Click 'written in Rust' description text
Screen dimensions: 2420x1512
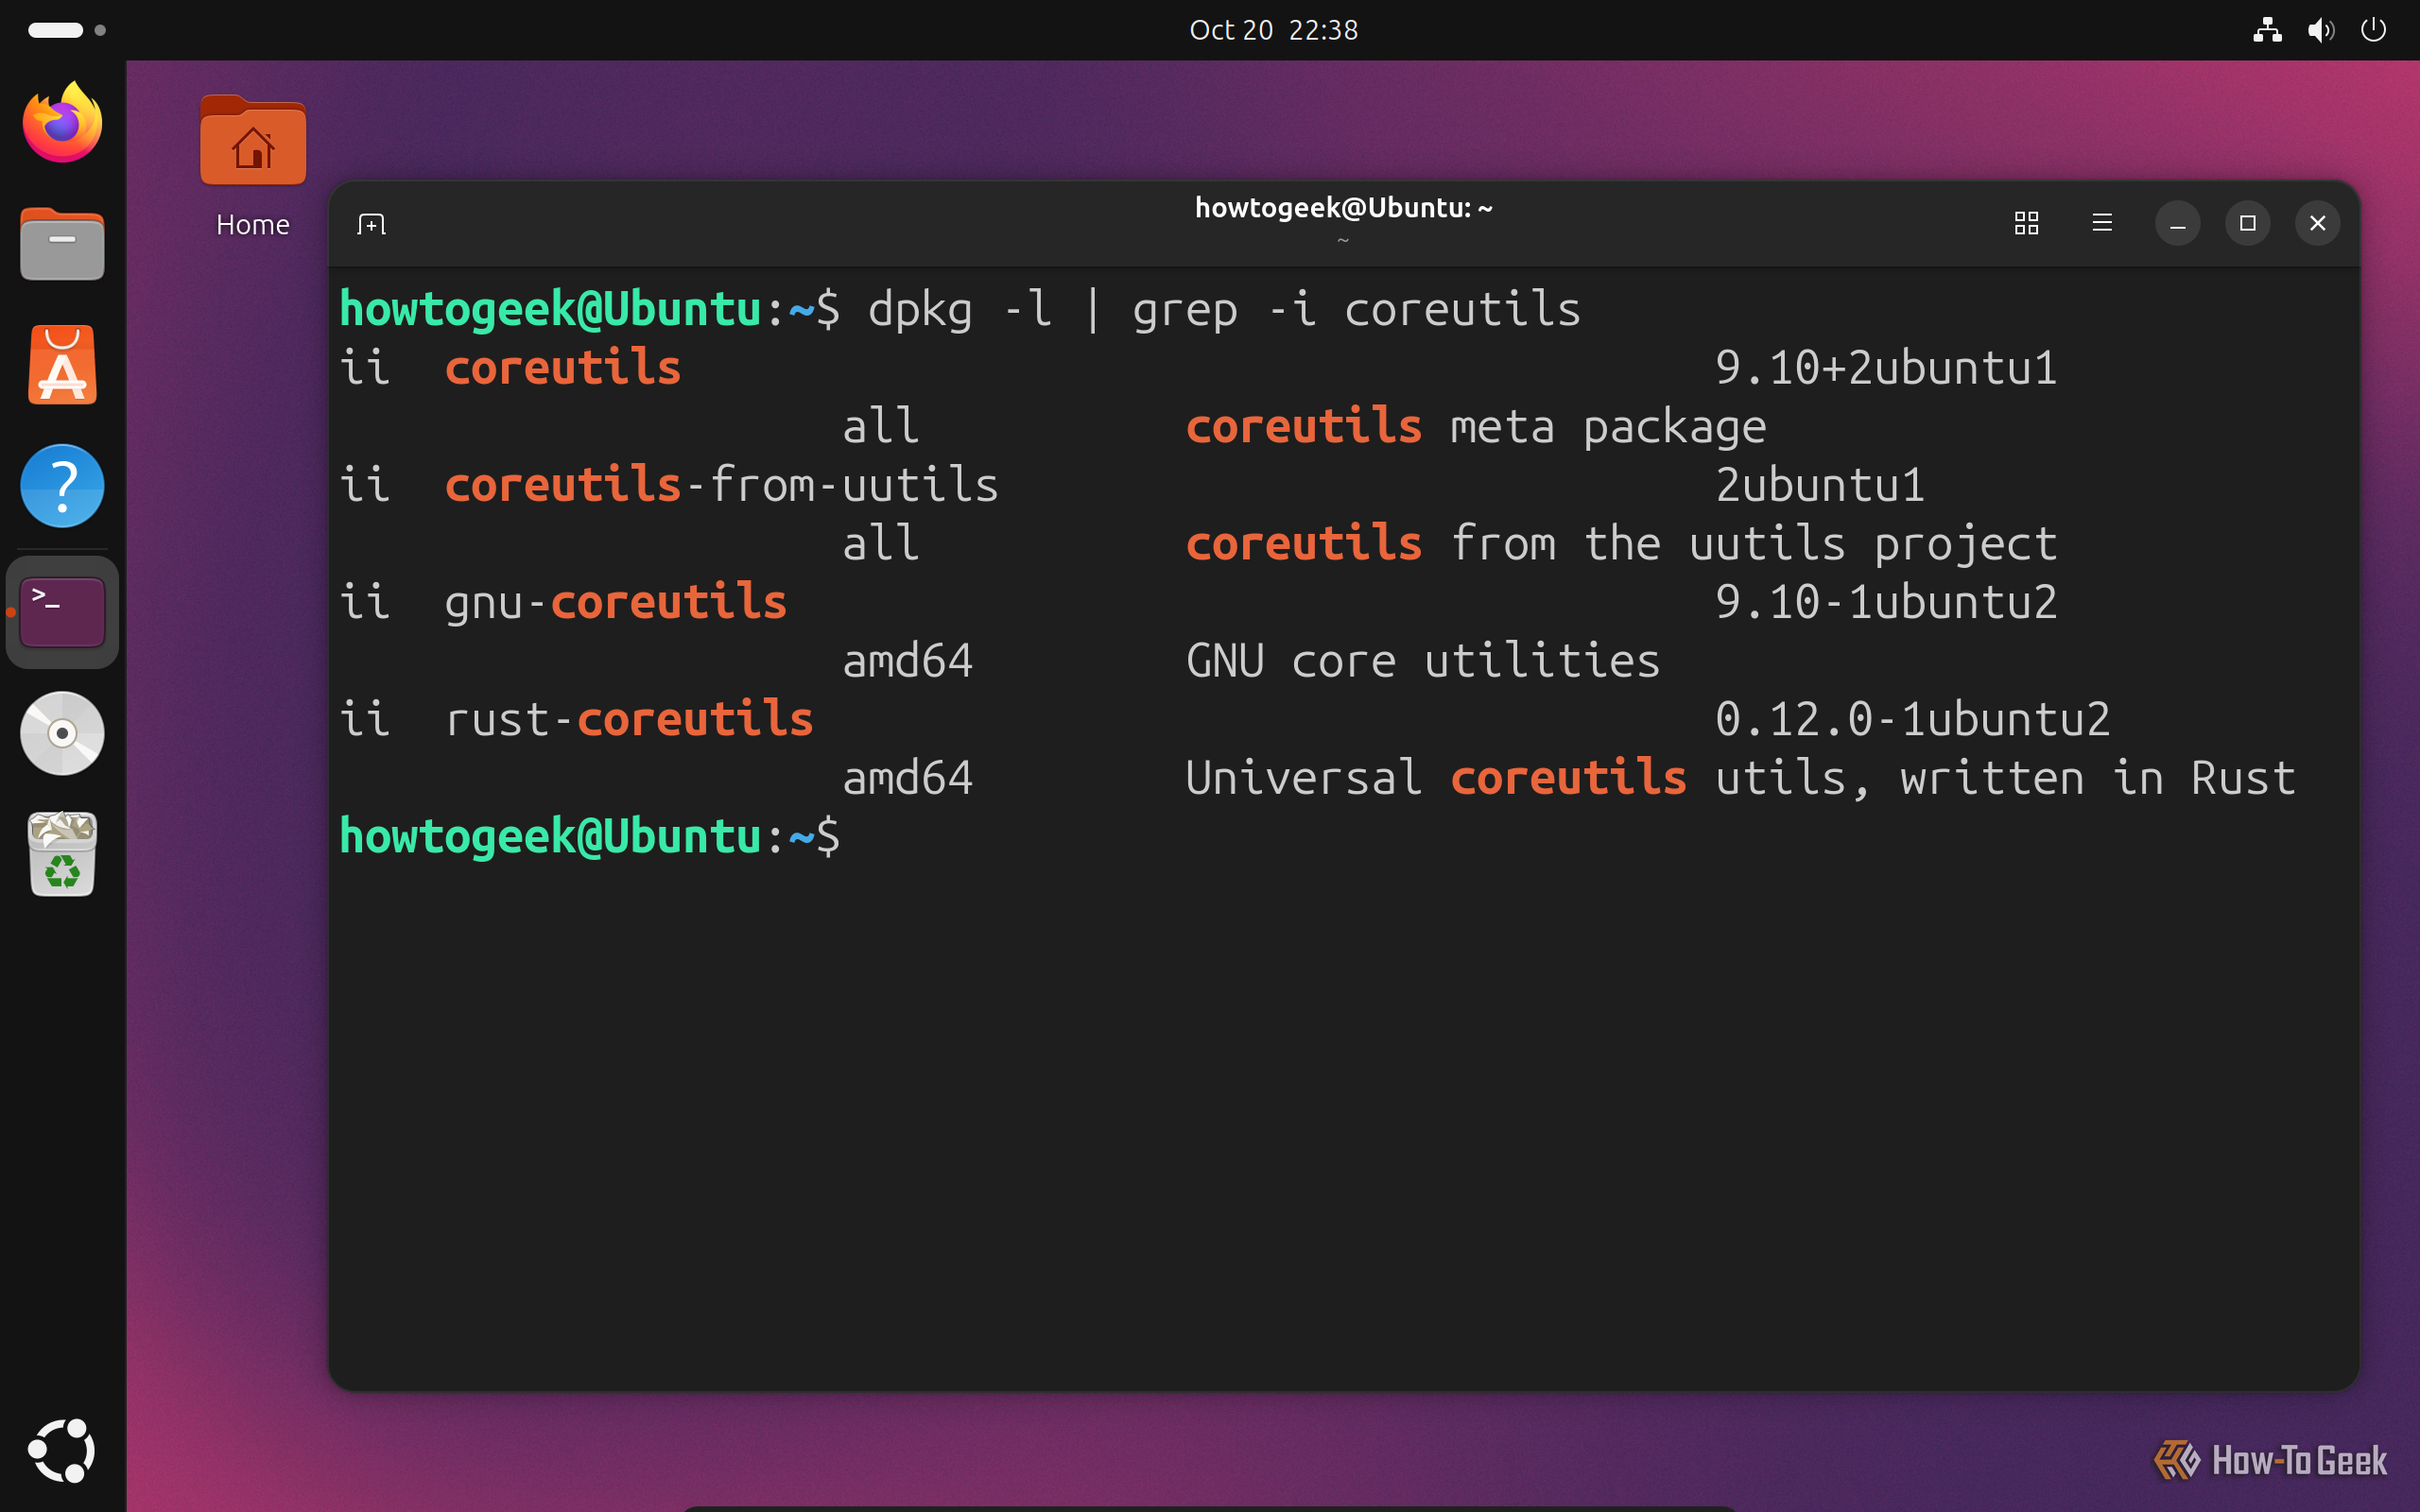(x=2097, y=778)
